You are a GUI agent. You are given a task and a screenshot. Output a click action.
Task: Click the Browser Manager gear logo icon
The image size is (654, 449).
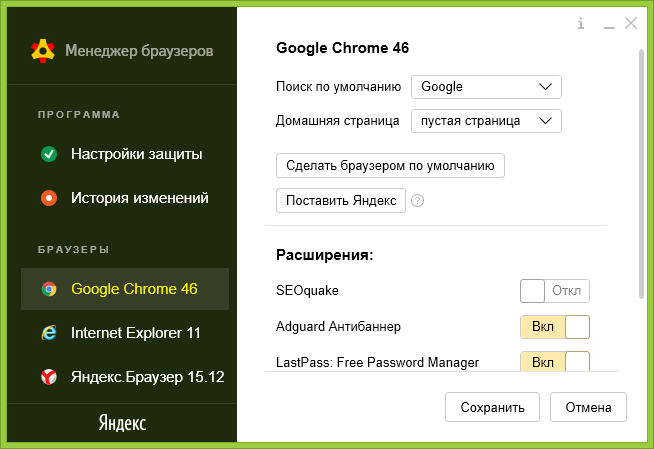tap(43, 51)
